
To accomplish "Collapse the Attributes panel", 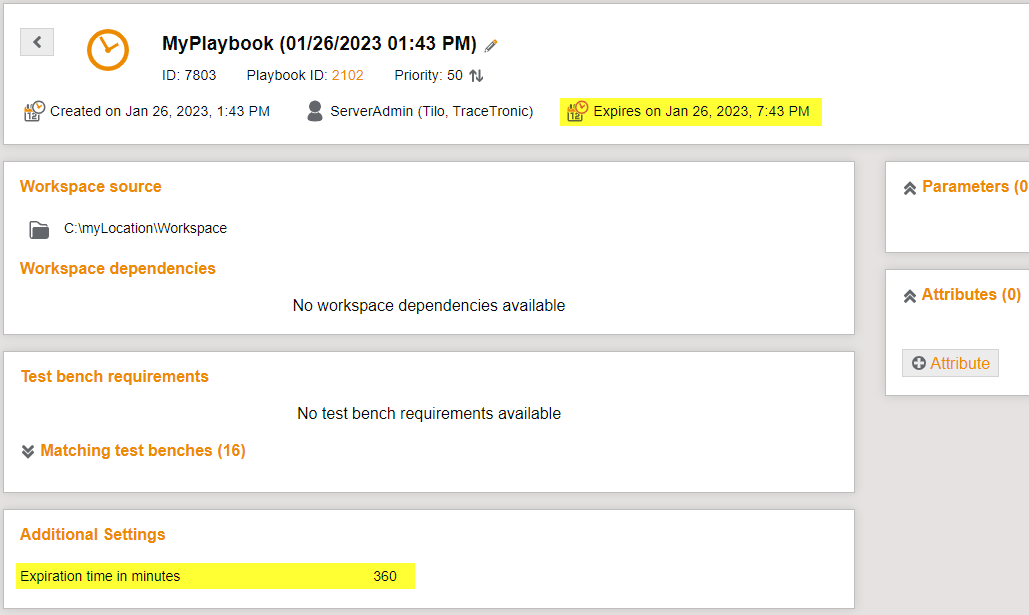I will click(x=909, y=295).
